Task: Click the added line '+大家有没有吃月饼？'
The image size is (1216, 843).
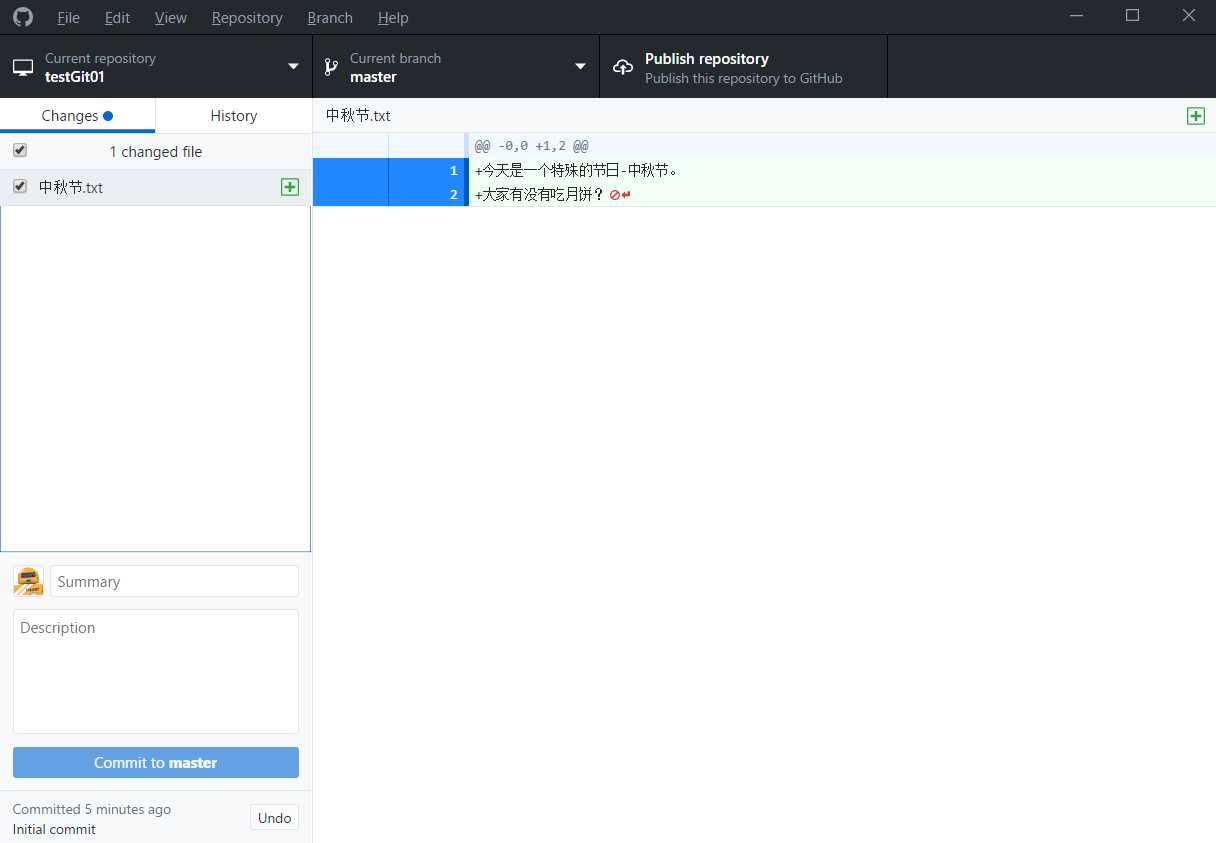Action: pyautogui.click(x=539, y=194)
